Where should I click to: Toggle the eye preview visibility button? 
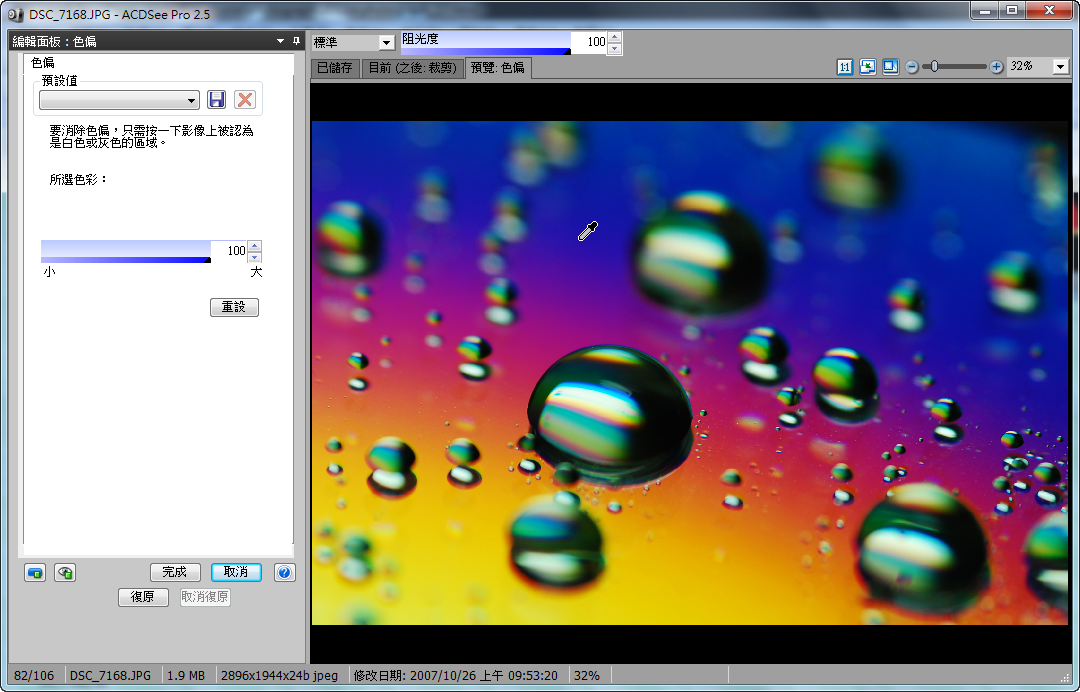(65, 573)
